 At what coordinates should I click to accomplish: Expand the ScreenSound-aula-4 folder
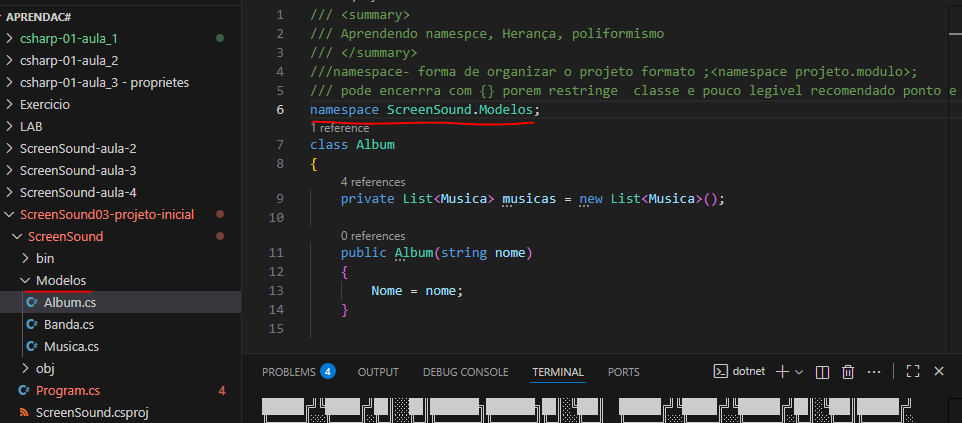9,193
